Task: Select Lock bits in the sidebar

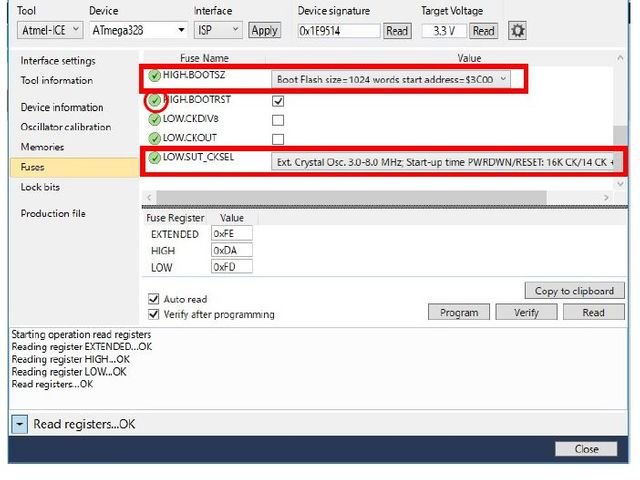Action: 40,187
